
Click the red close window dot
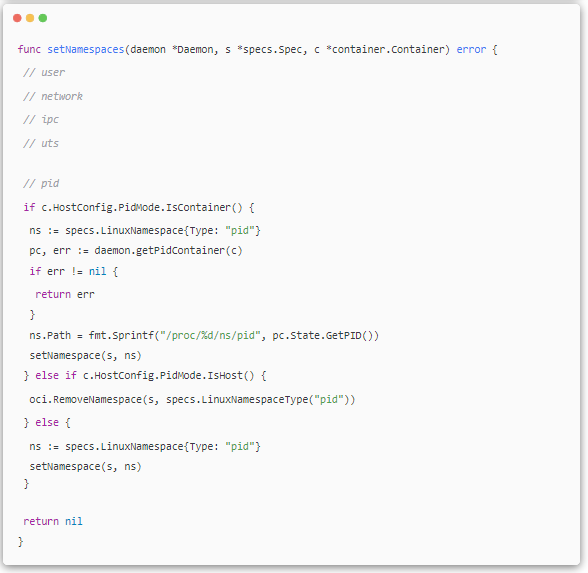[17, 18]
